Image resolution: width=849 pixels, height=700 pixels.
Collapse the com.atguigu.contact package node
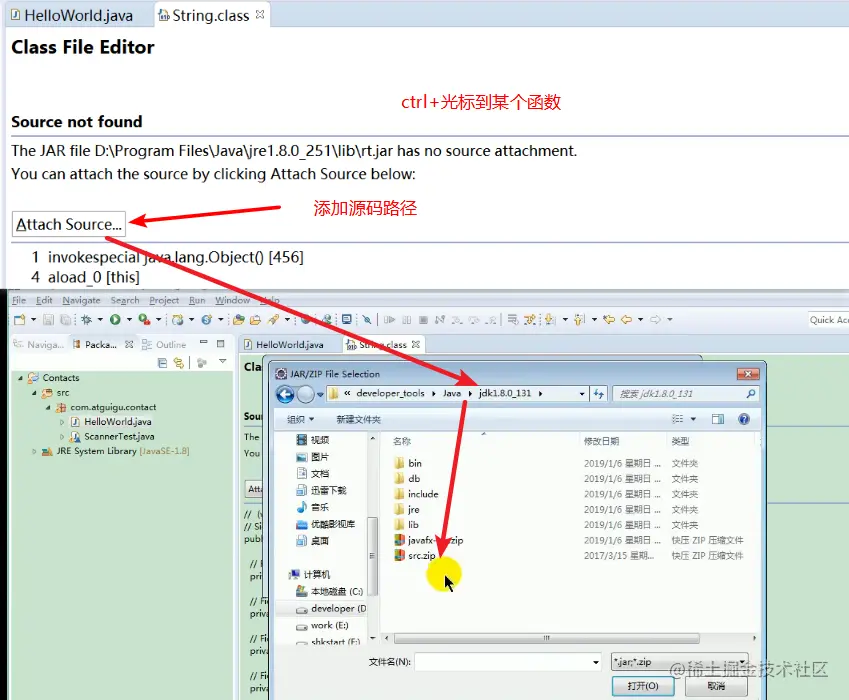tap(48, 407)
